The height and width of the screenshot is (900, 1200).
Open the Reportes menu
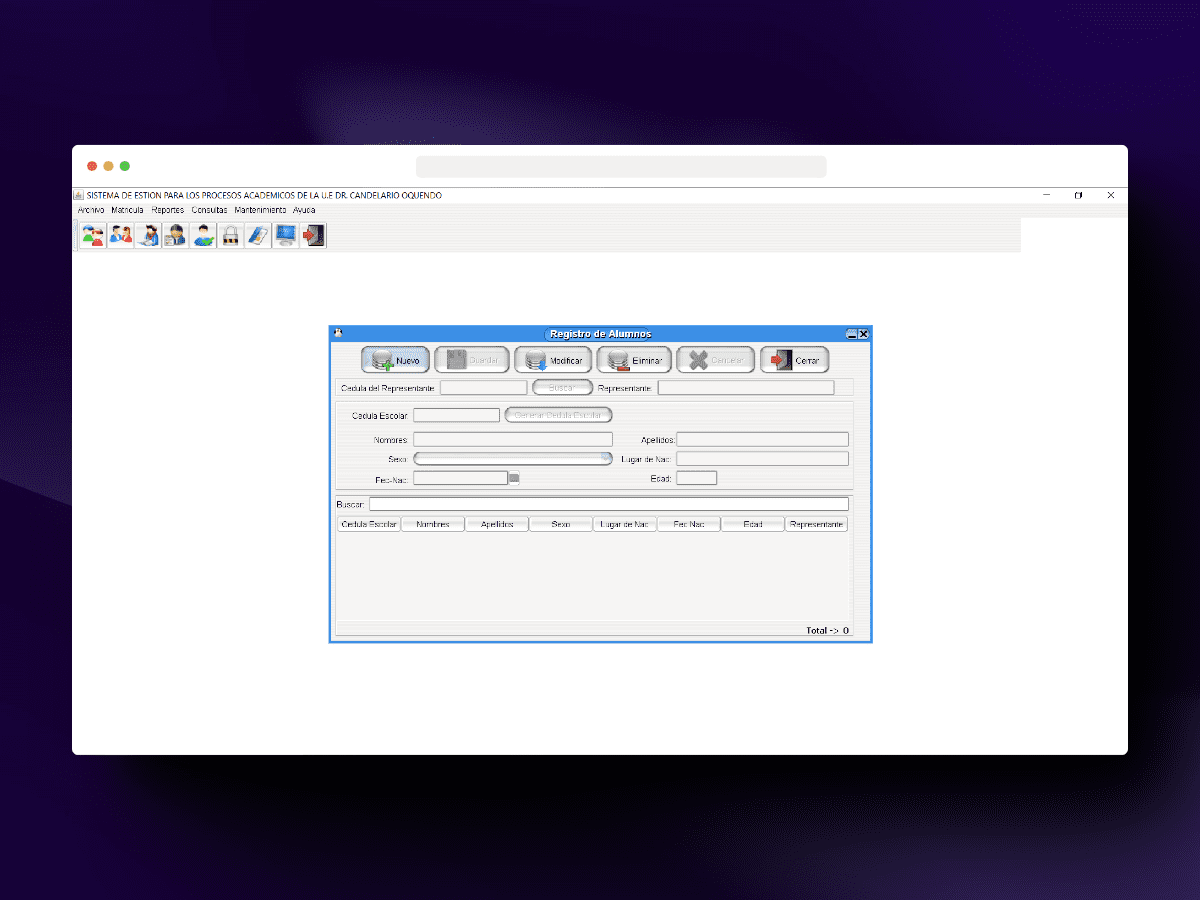coord(167,210)
